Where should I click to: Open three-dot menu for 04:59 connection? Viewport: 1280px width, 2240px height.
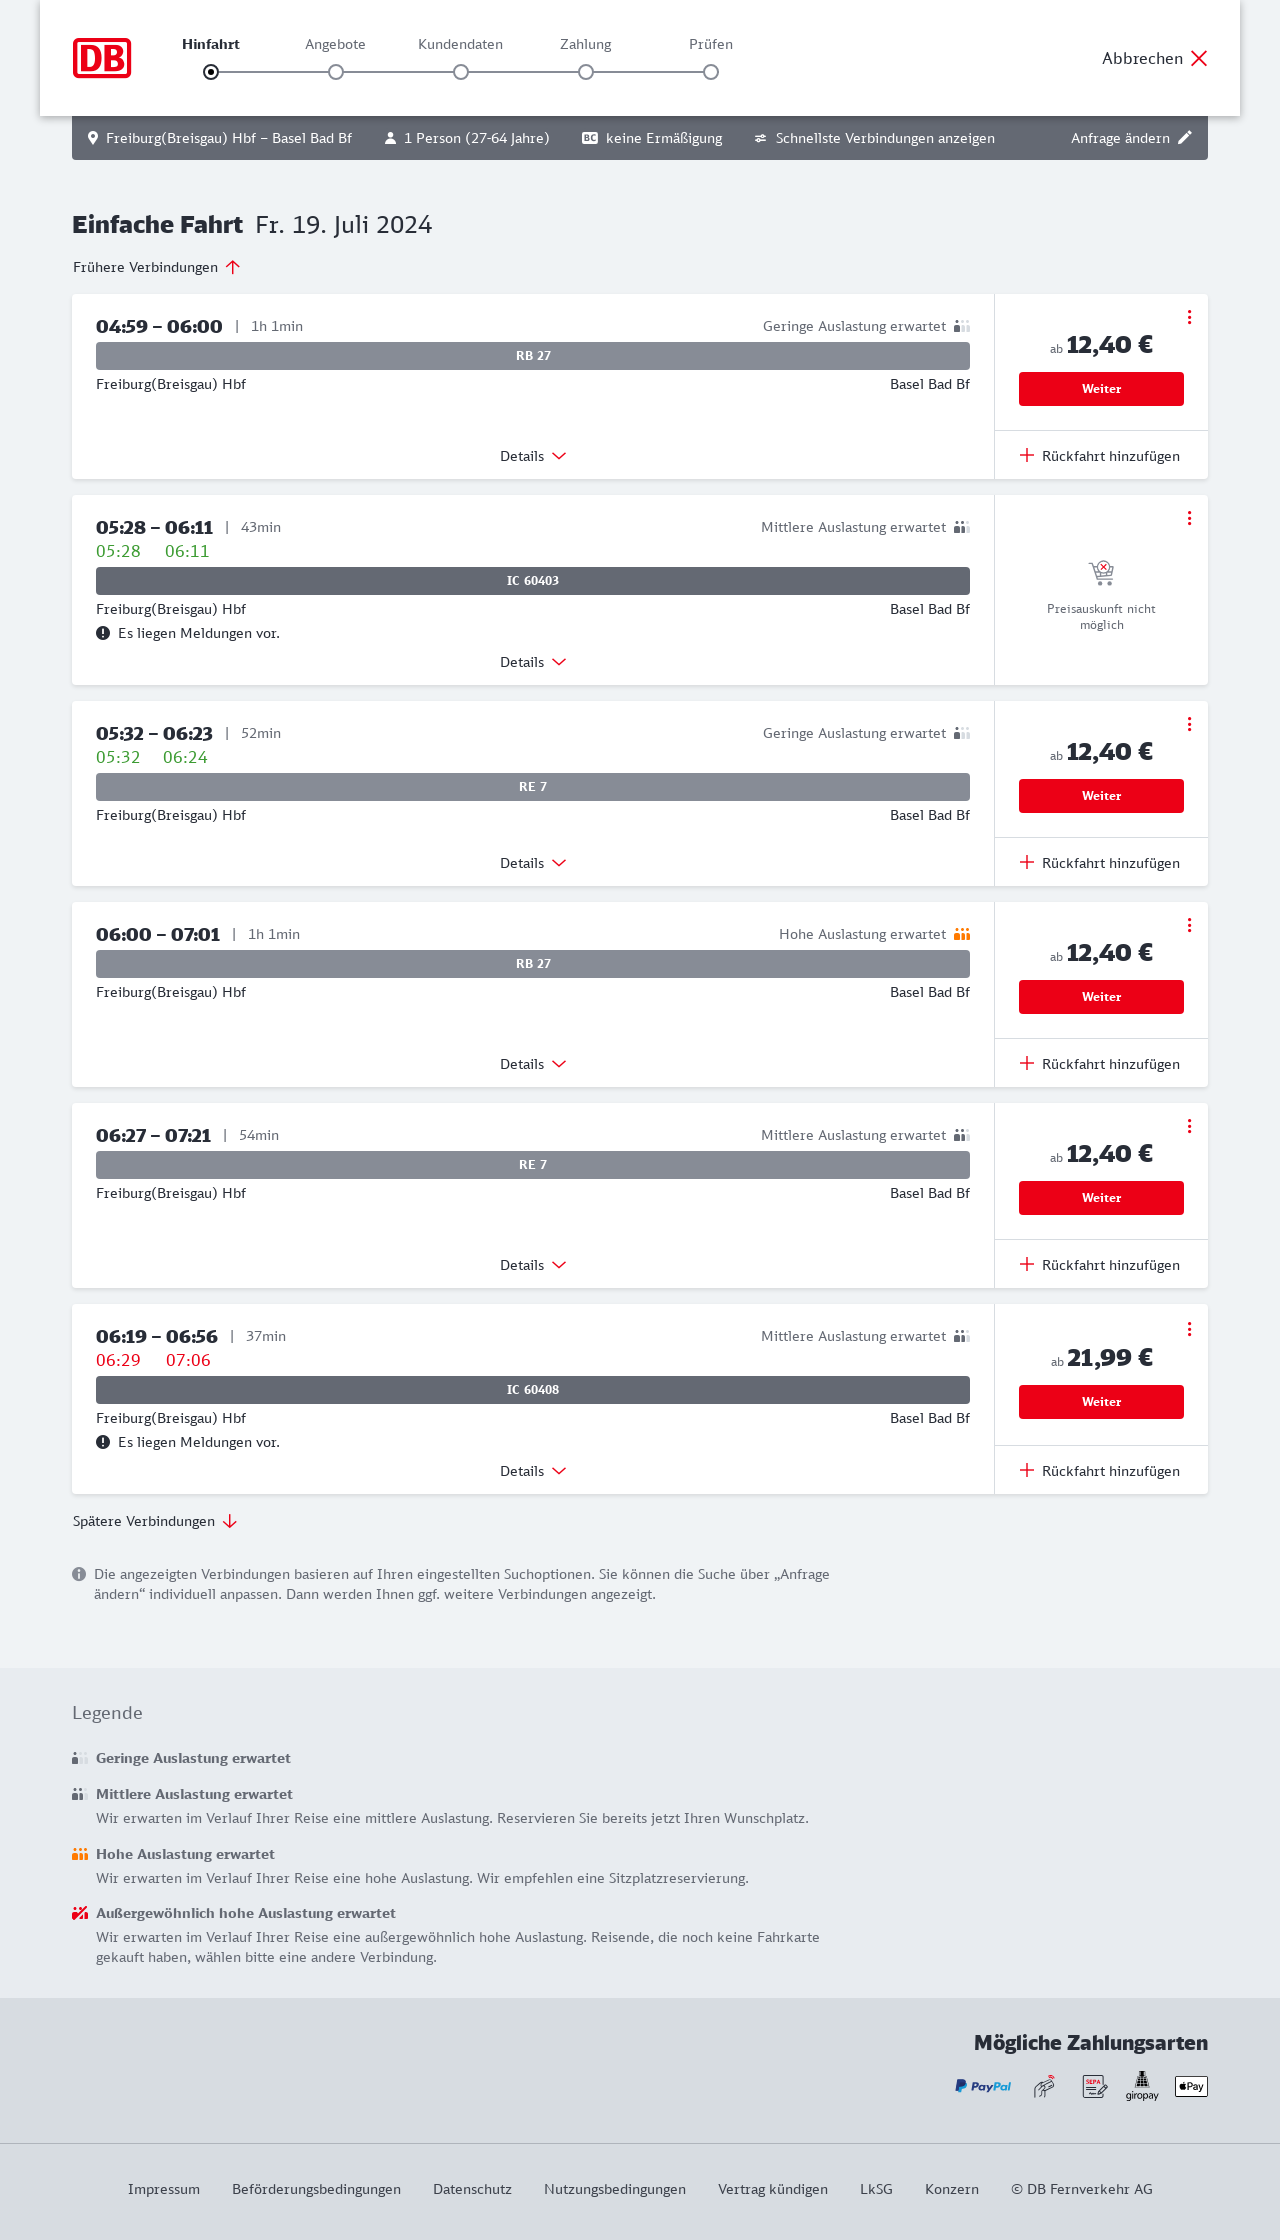[x=1189, y=317]
